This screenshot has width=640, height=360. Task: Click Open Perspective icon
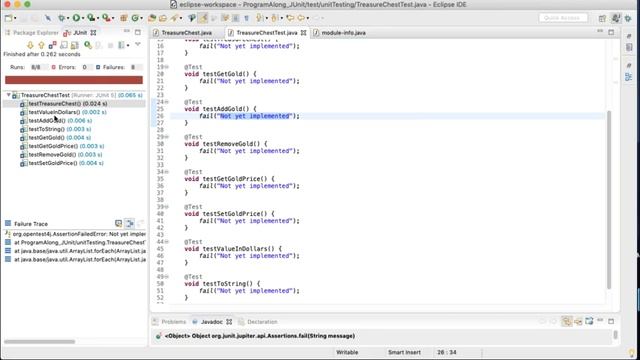click(x=602, y=18)
